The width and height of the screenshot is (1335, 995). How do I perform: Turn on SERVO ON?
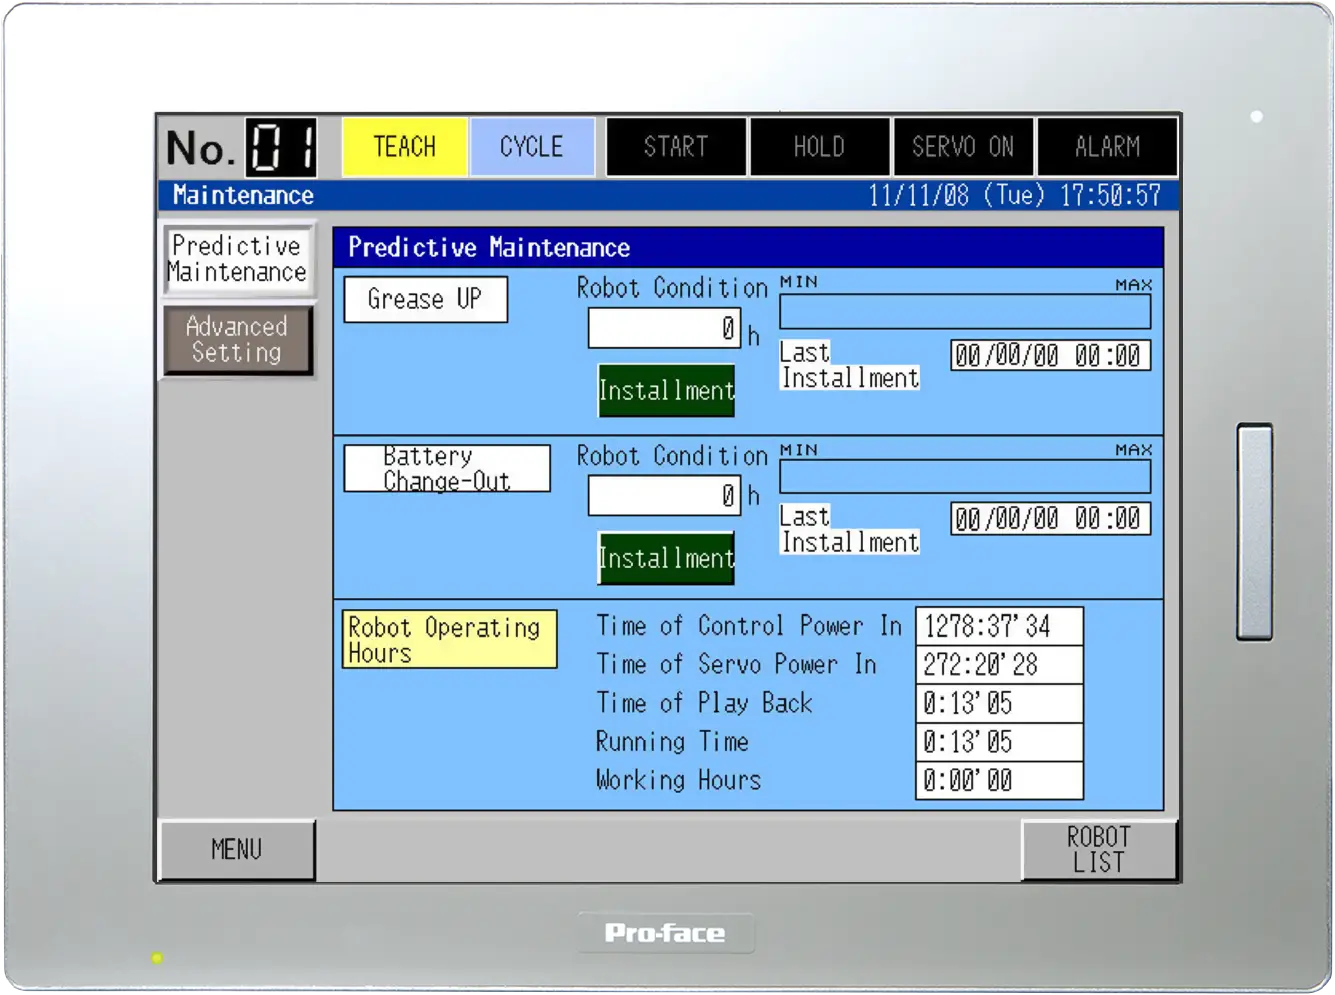click(x=963, y=147)
